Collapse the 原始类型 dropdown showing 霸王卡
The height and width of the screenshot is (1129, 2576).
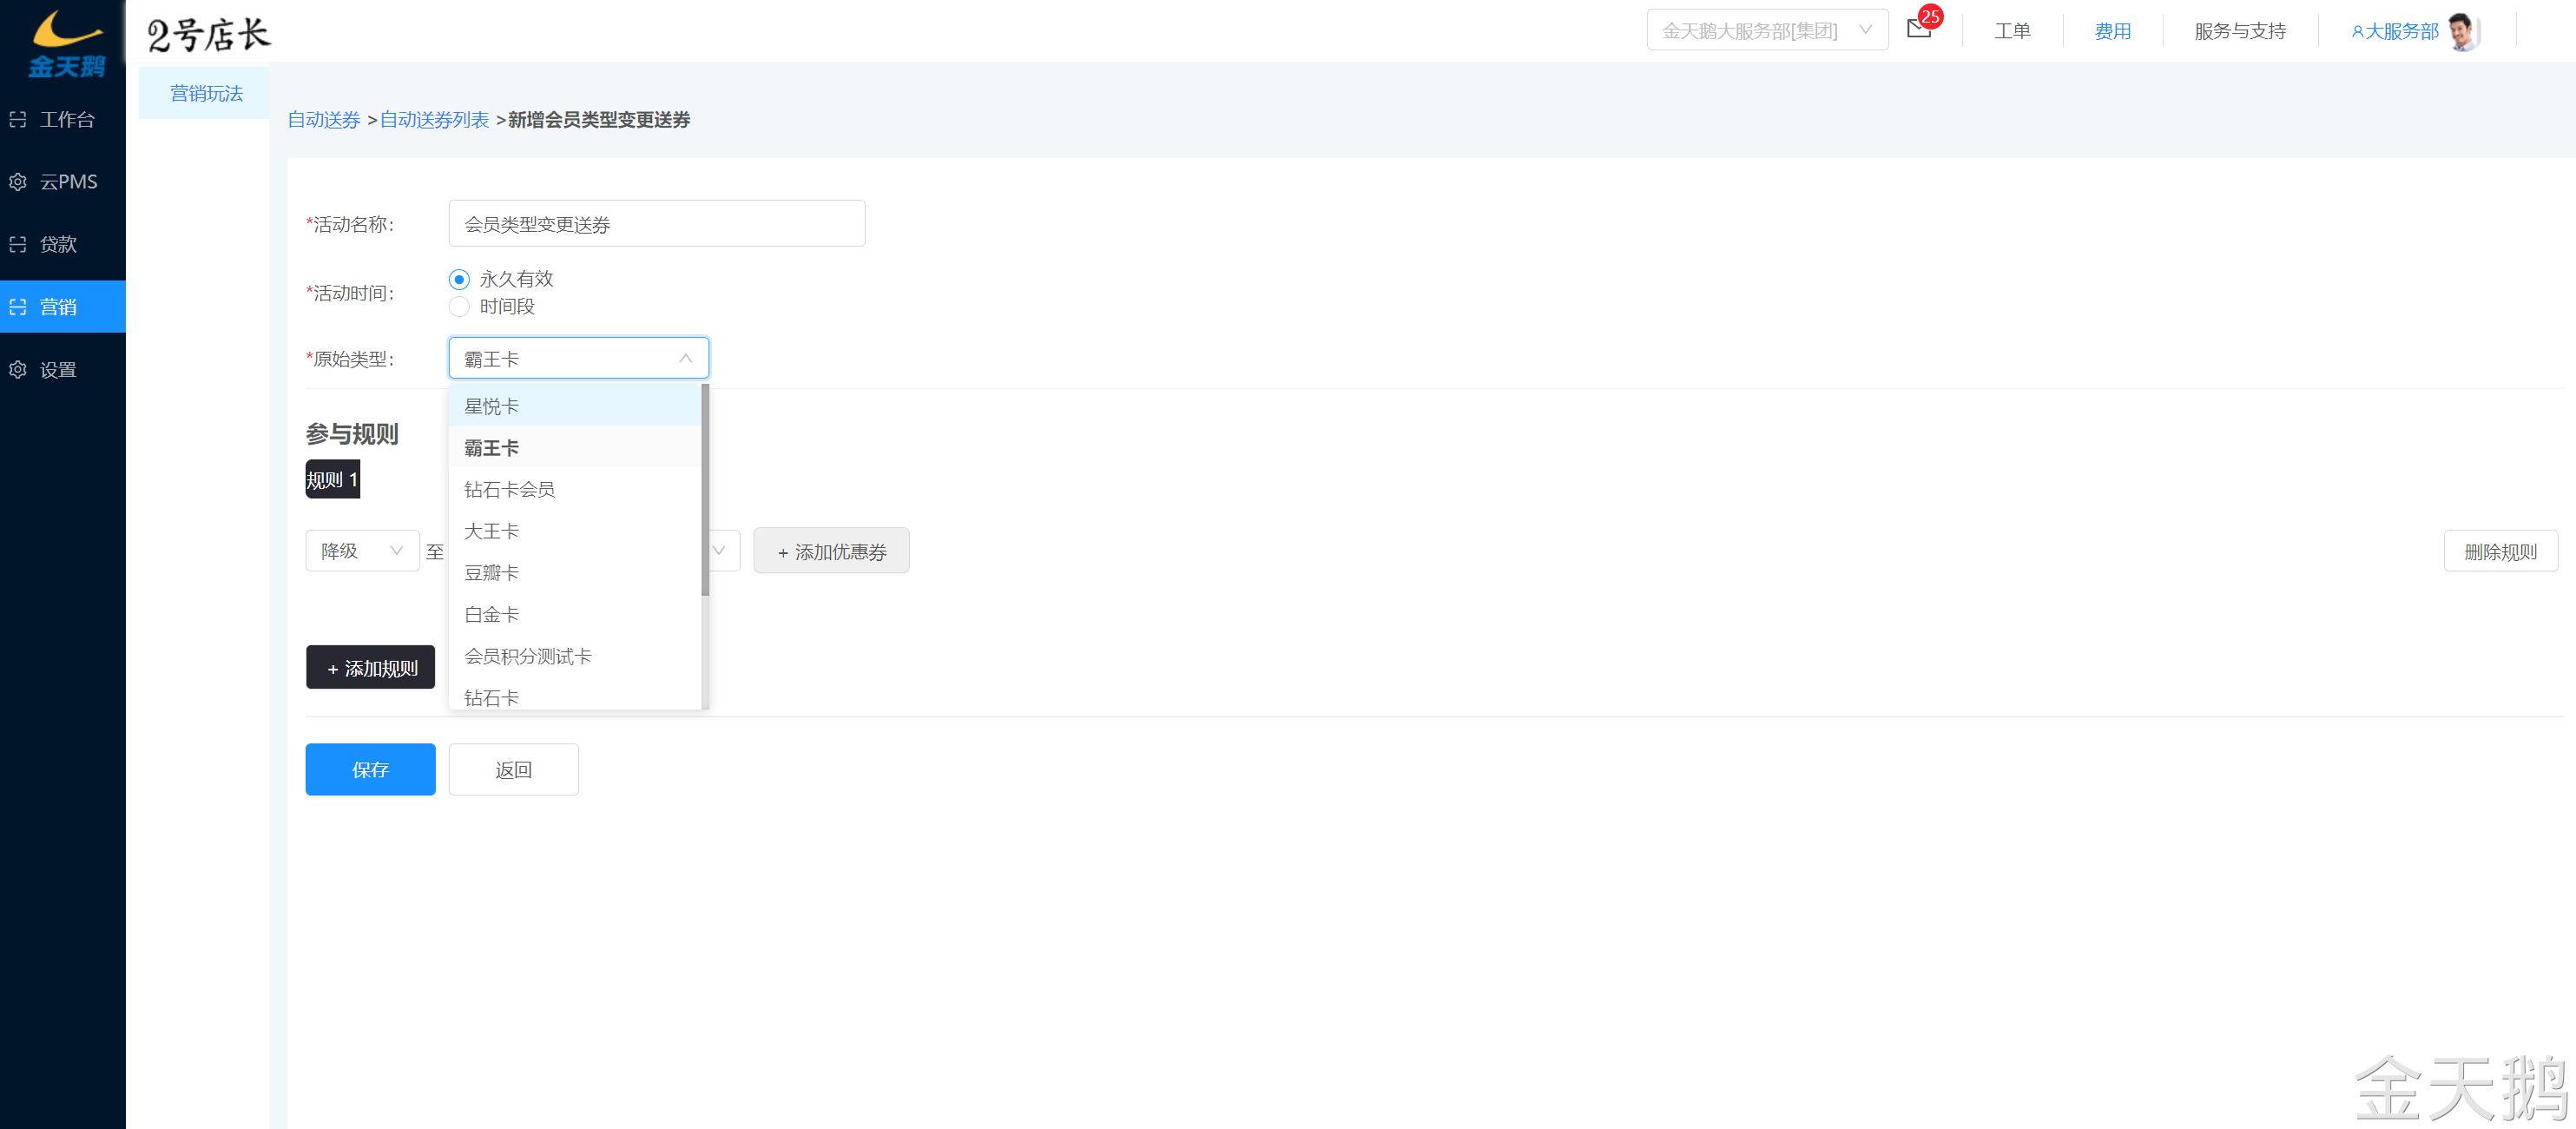pos(578,358)
